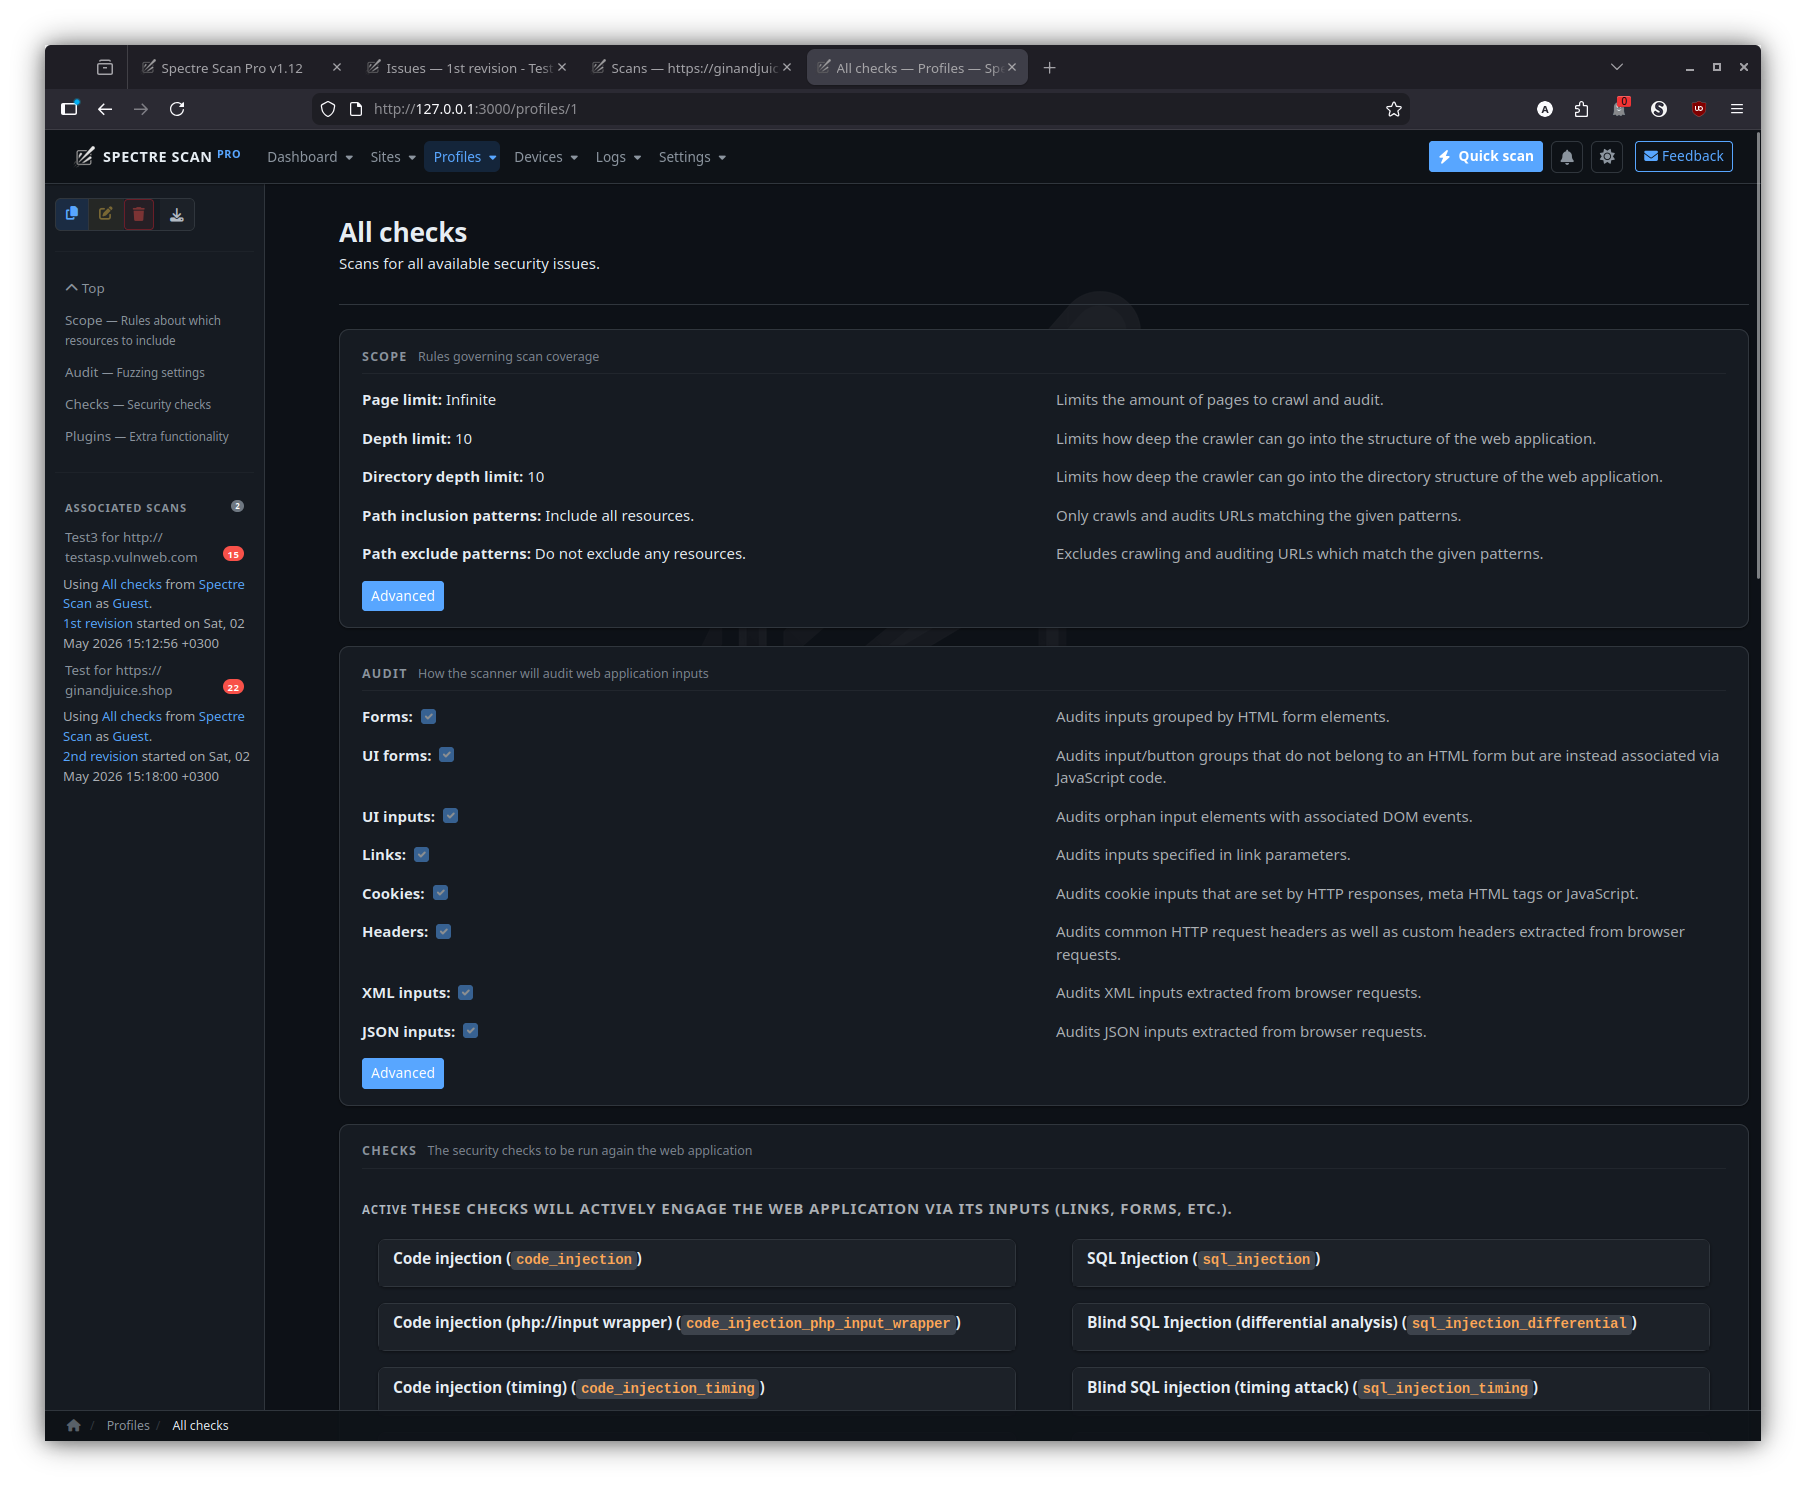Open the Logs dropdown menu

[x=618, y=157]
